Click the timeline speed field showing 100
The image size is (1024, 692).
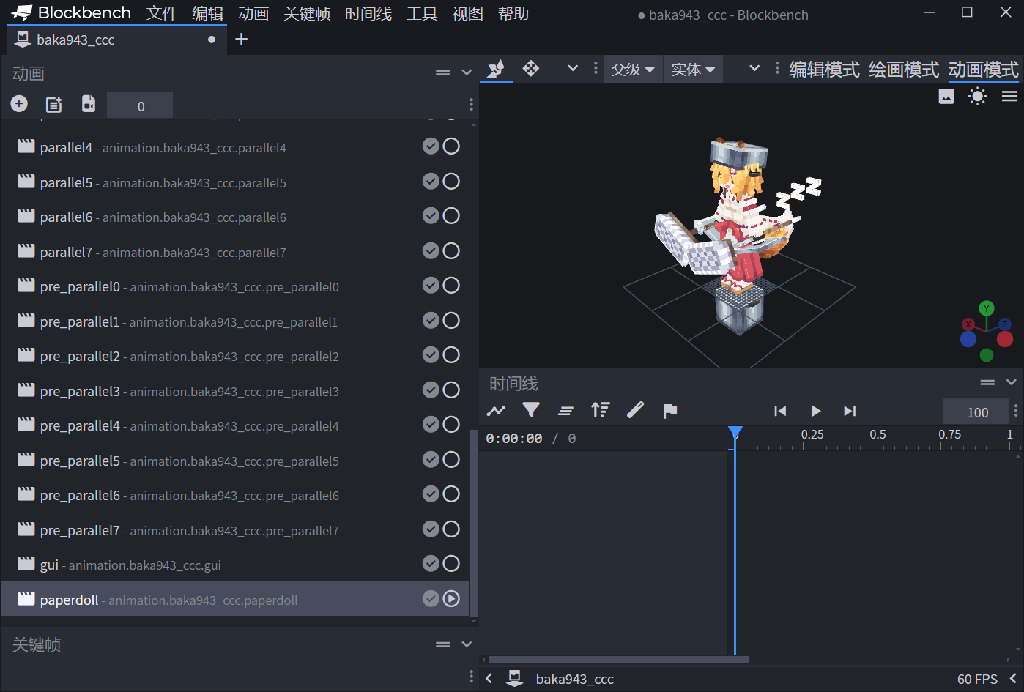click(976, 412)
